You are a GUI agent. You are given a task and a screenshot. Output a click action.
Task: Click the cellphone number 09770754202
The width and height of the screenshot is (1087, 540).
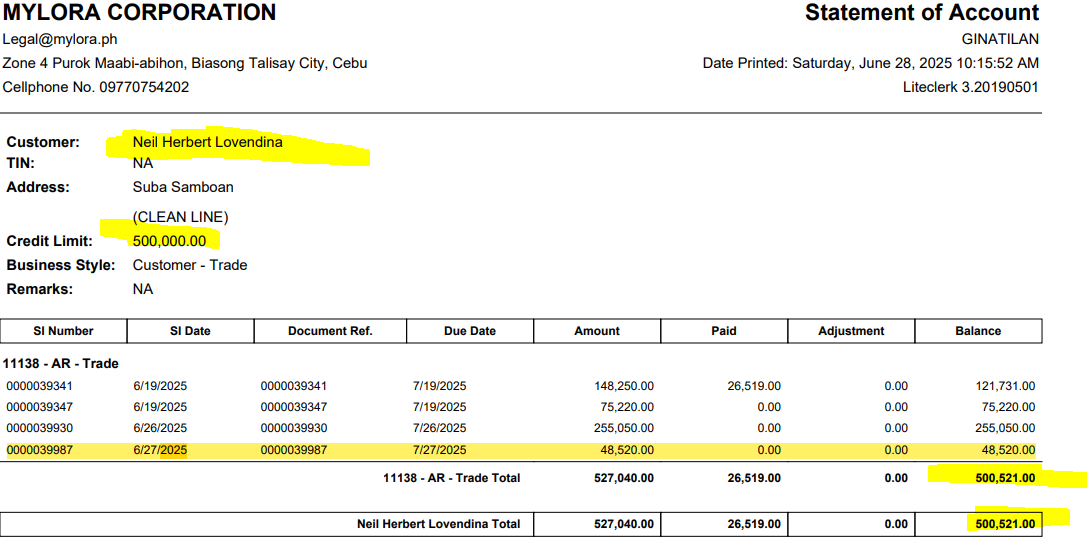(144, 87)
